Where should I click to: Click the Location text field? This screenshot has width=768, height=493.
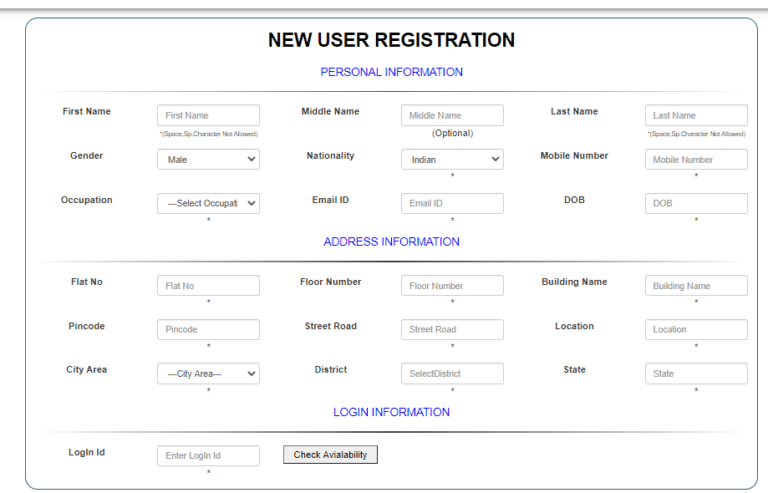[696, 330]
